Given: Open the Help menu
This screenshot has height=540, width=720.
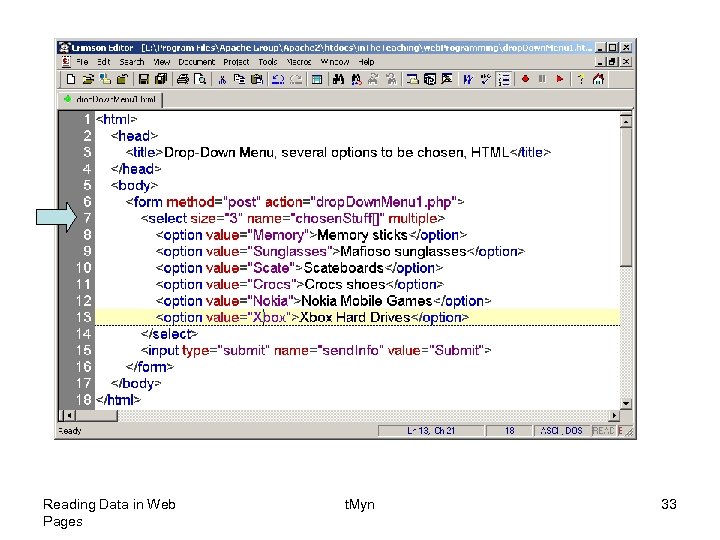Looking at the screenshot, I should (366, 62).
